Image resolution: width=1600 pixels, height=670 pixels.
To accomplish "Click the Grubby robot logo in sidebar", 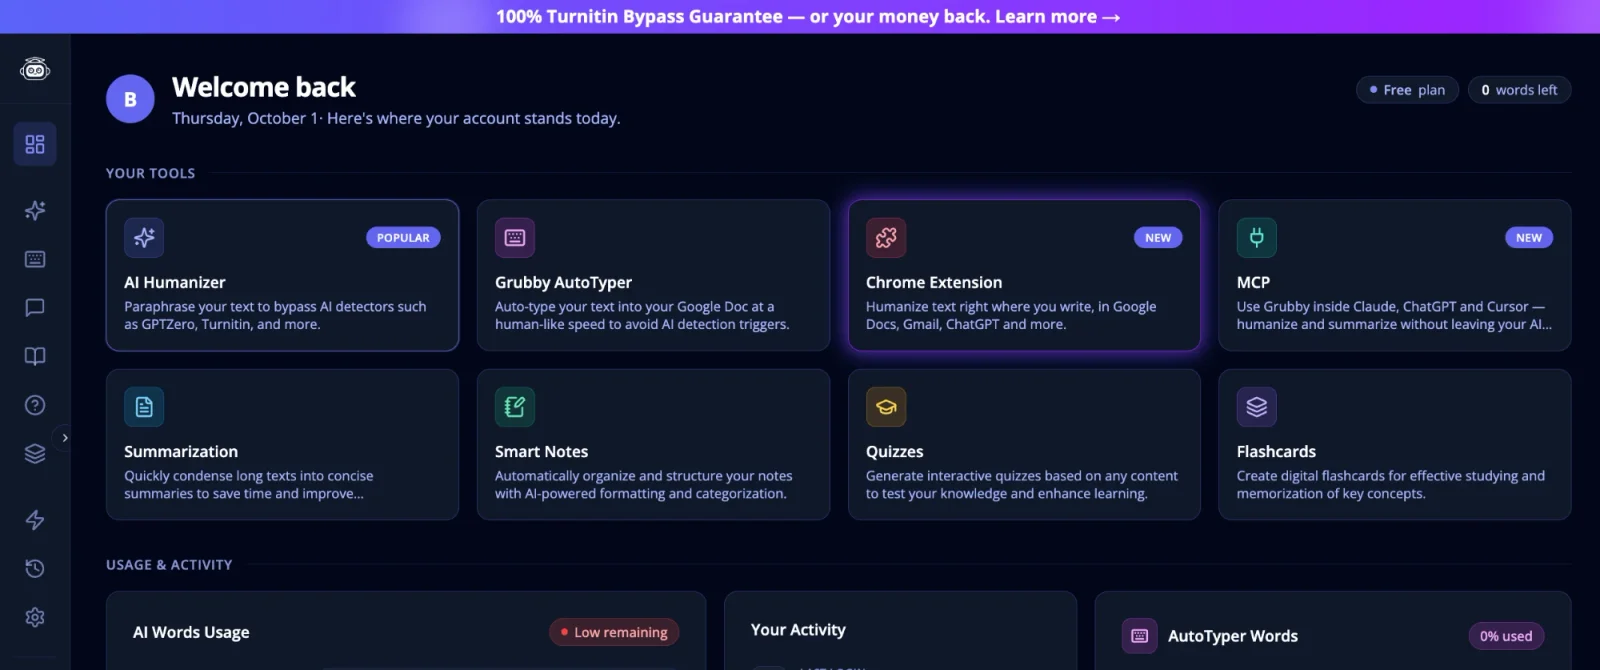I will (x=35, y=69).
